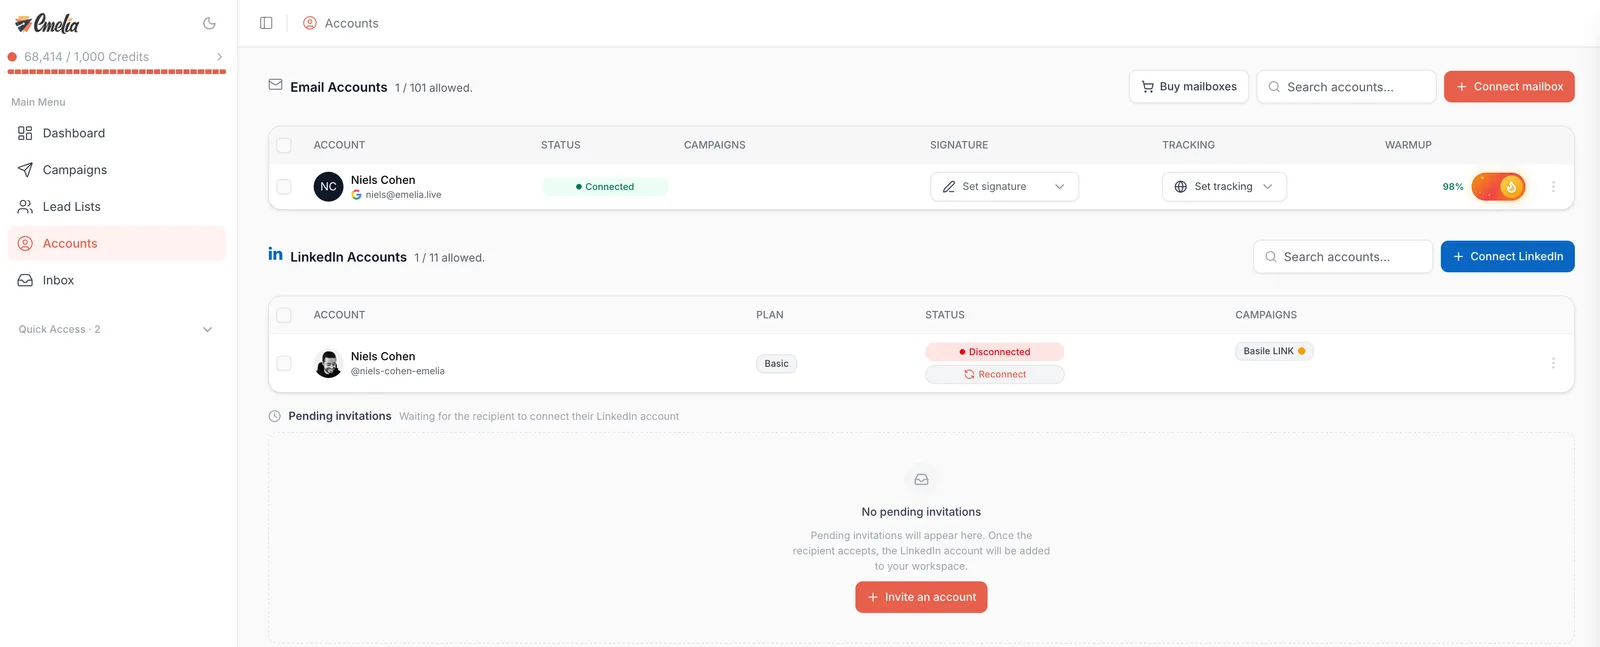
Task: Open Dashboard in main menu
Action: pos(116,133)
